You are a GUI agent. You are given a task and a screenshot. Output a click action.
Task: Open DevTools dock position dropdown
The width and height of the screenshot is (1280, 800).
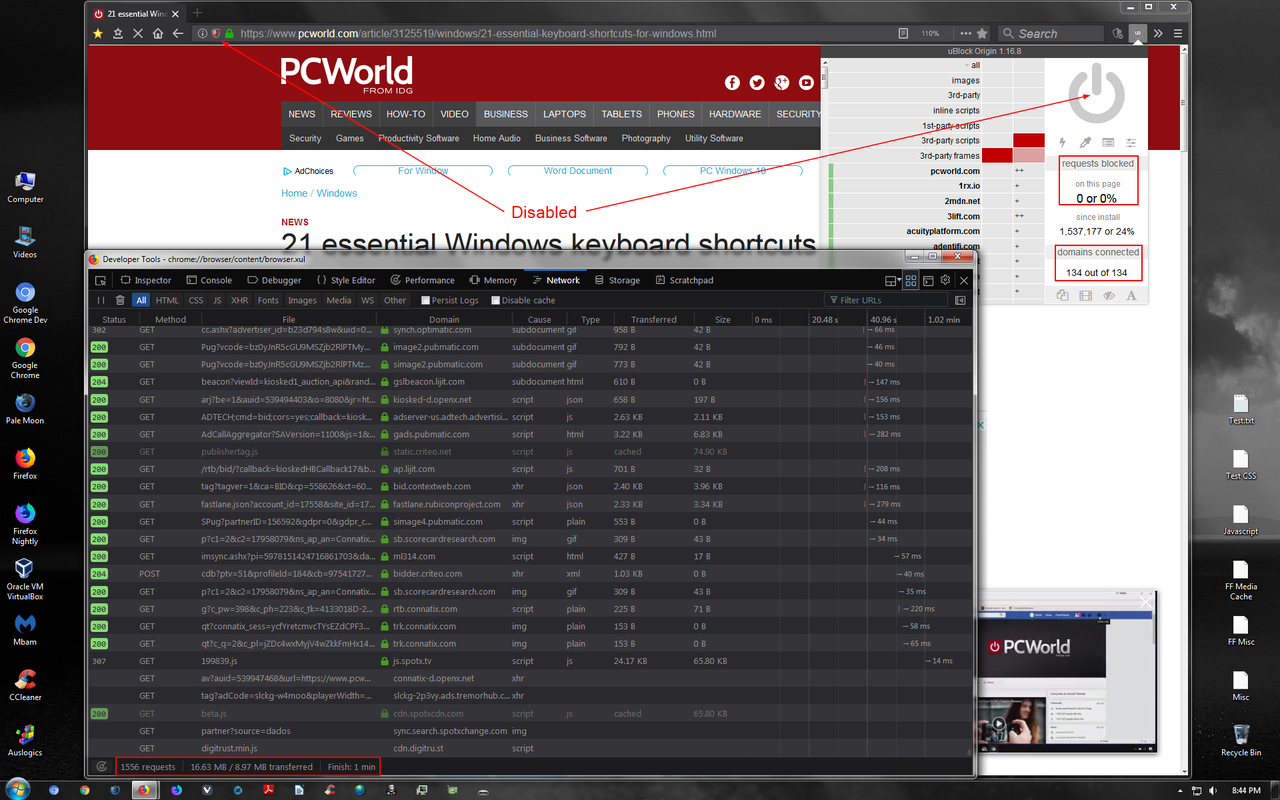pyautogui.click(x=892, y=281)
